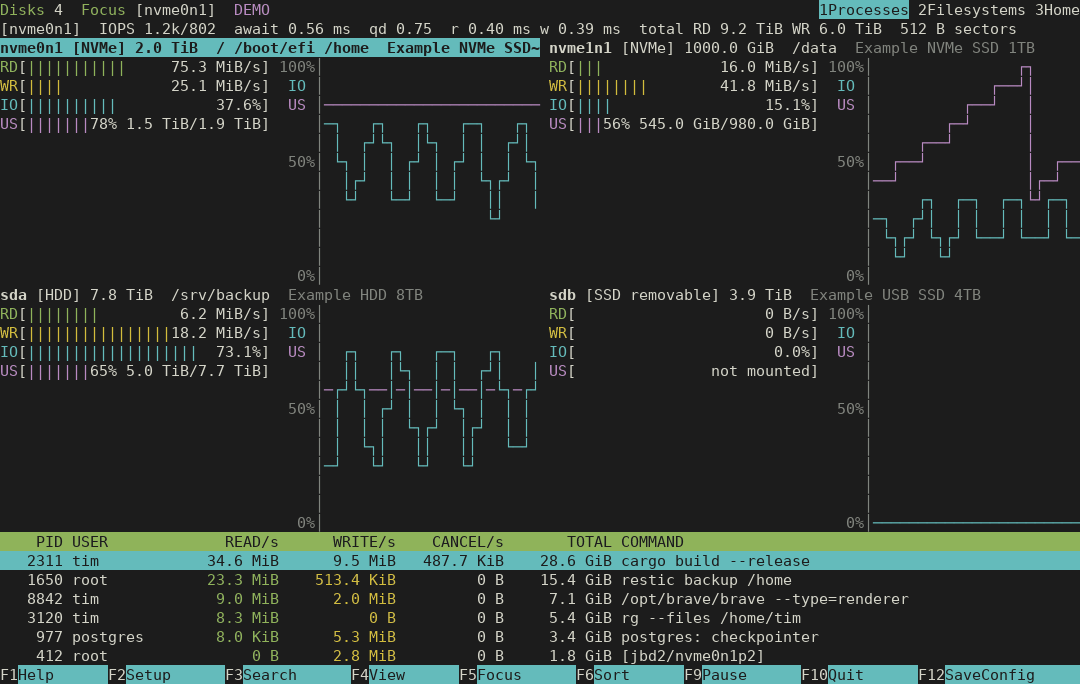The image size is (1080, 684).
Task: Sort the process list by READ/s column
Action: click(x=251, y=542)
